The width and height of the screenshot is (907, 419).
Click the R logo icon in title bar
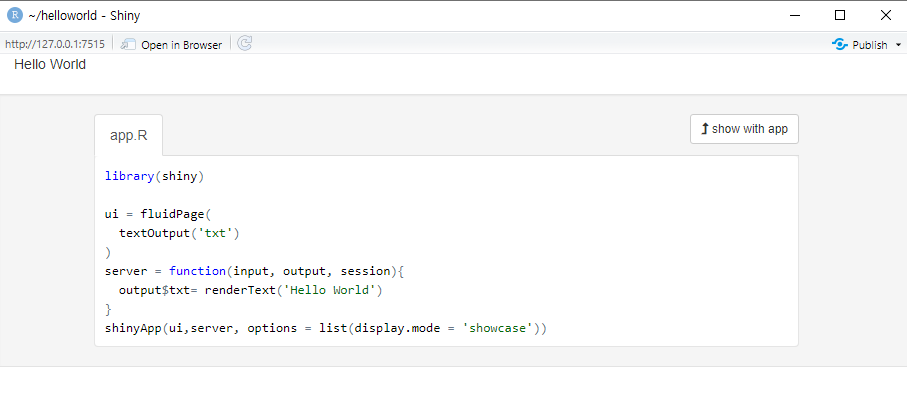[x=15, y=16]
